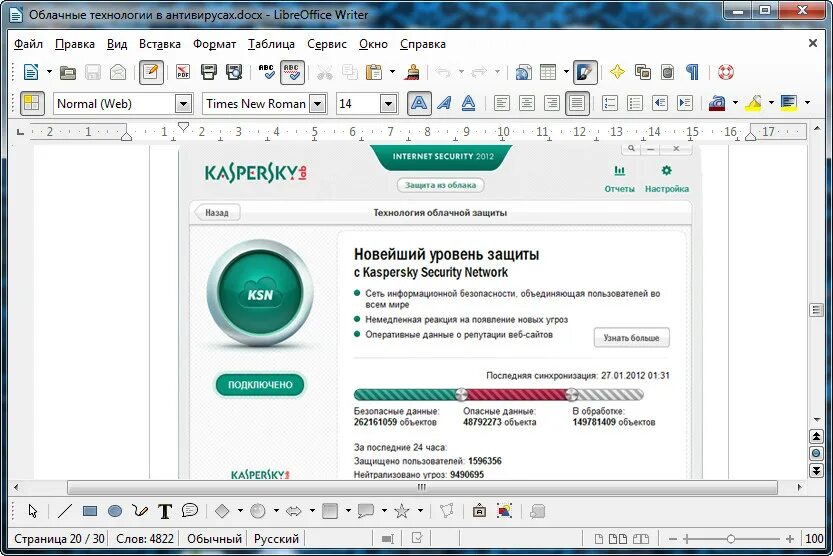Open the Сервис menu
Screen dimensions: 833x556
(x=327, y=44)
